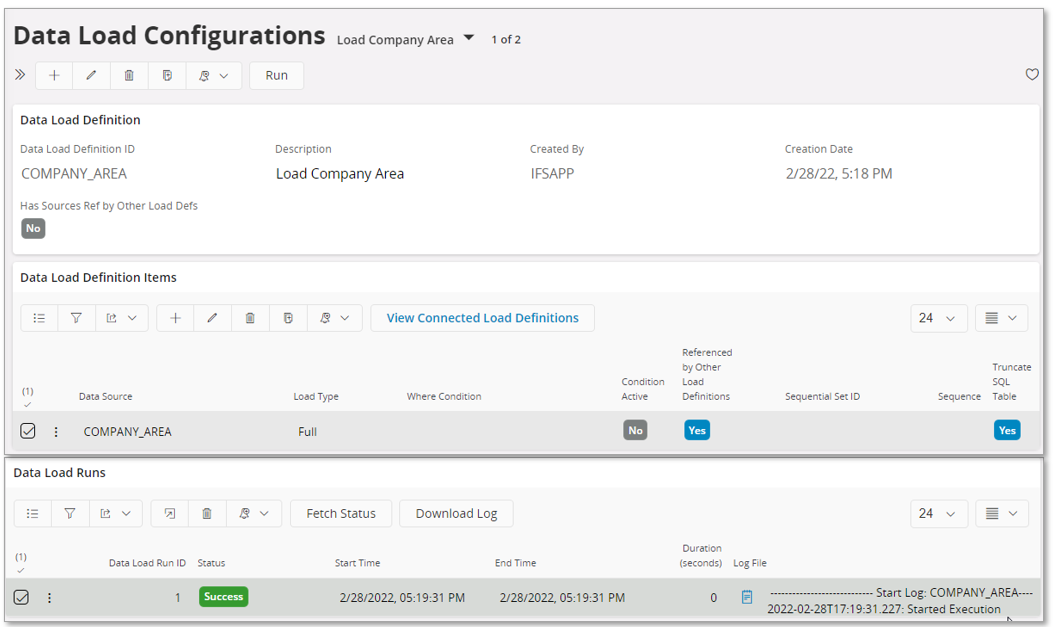Open the page size 24 dropdown in Definition Items

coord(938,318)
